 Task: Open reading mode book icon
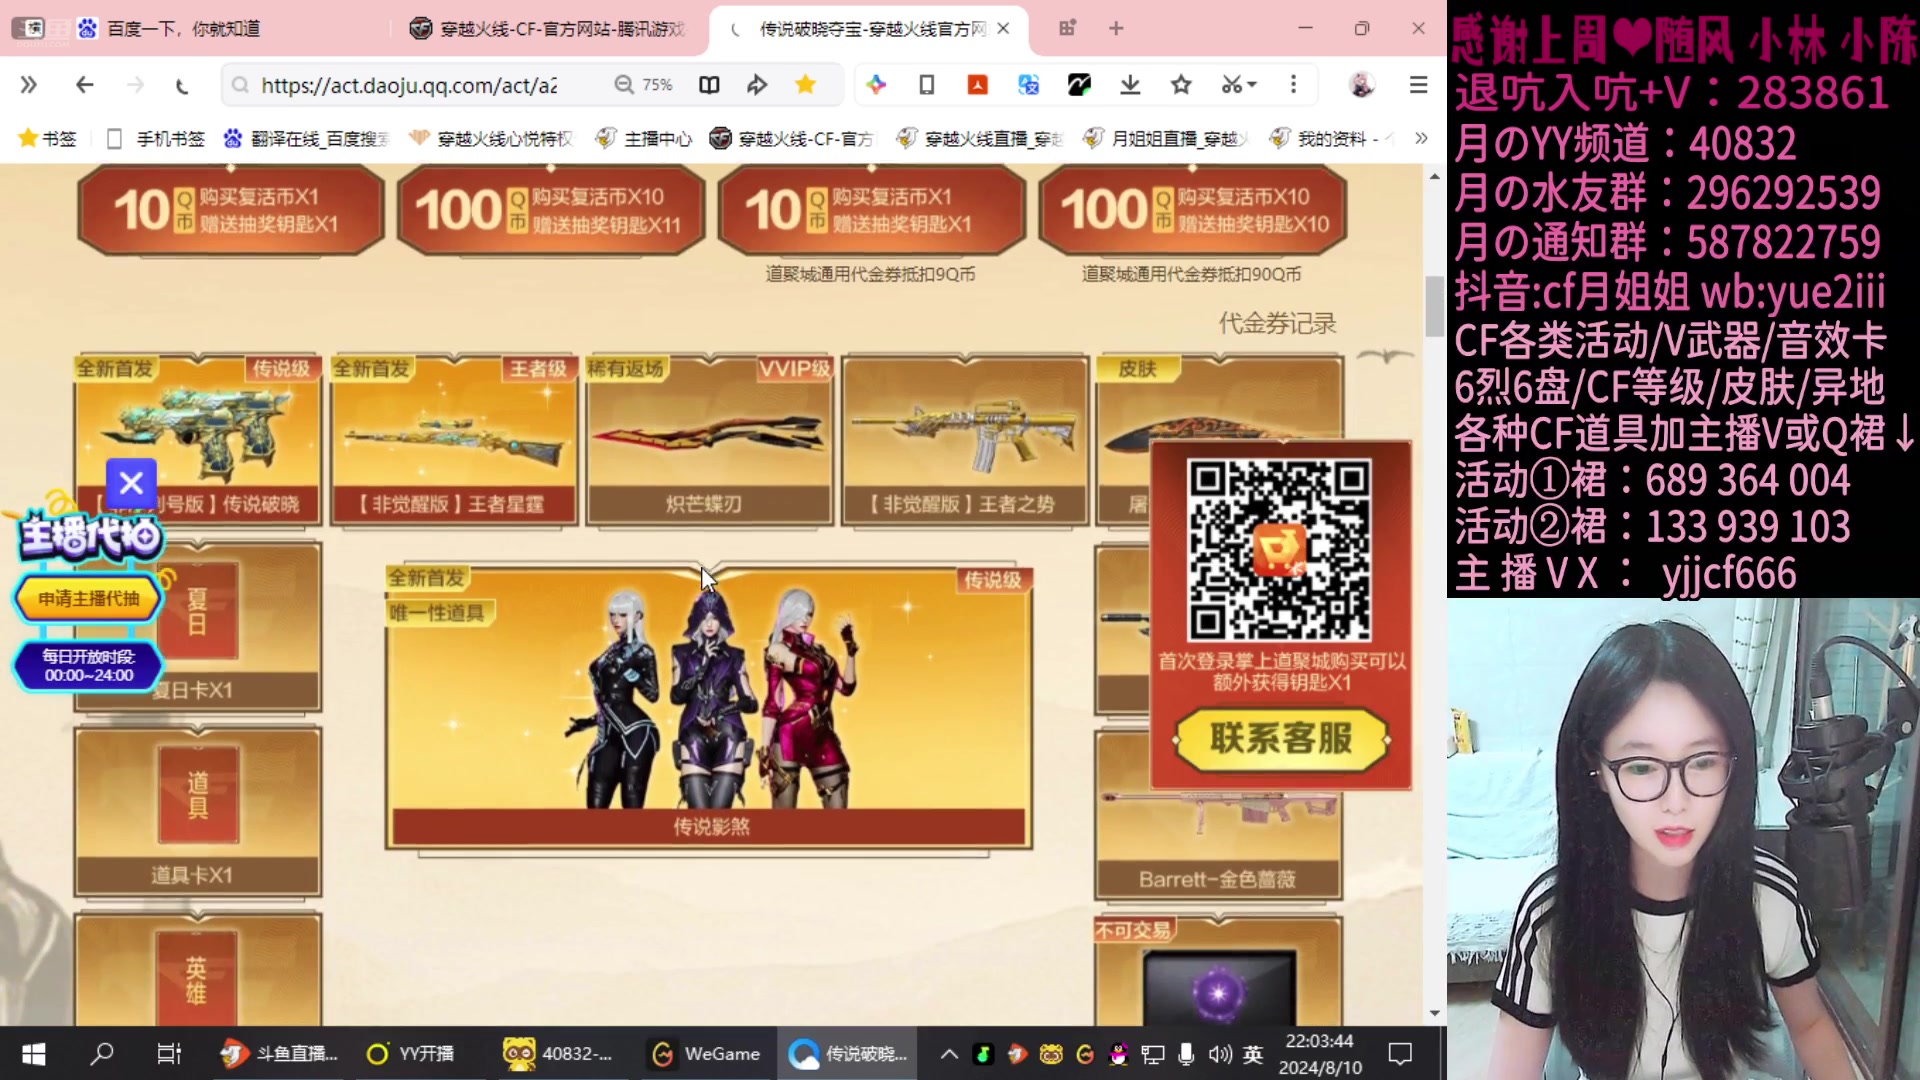coord(709,85)
